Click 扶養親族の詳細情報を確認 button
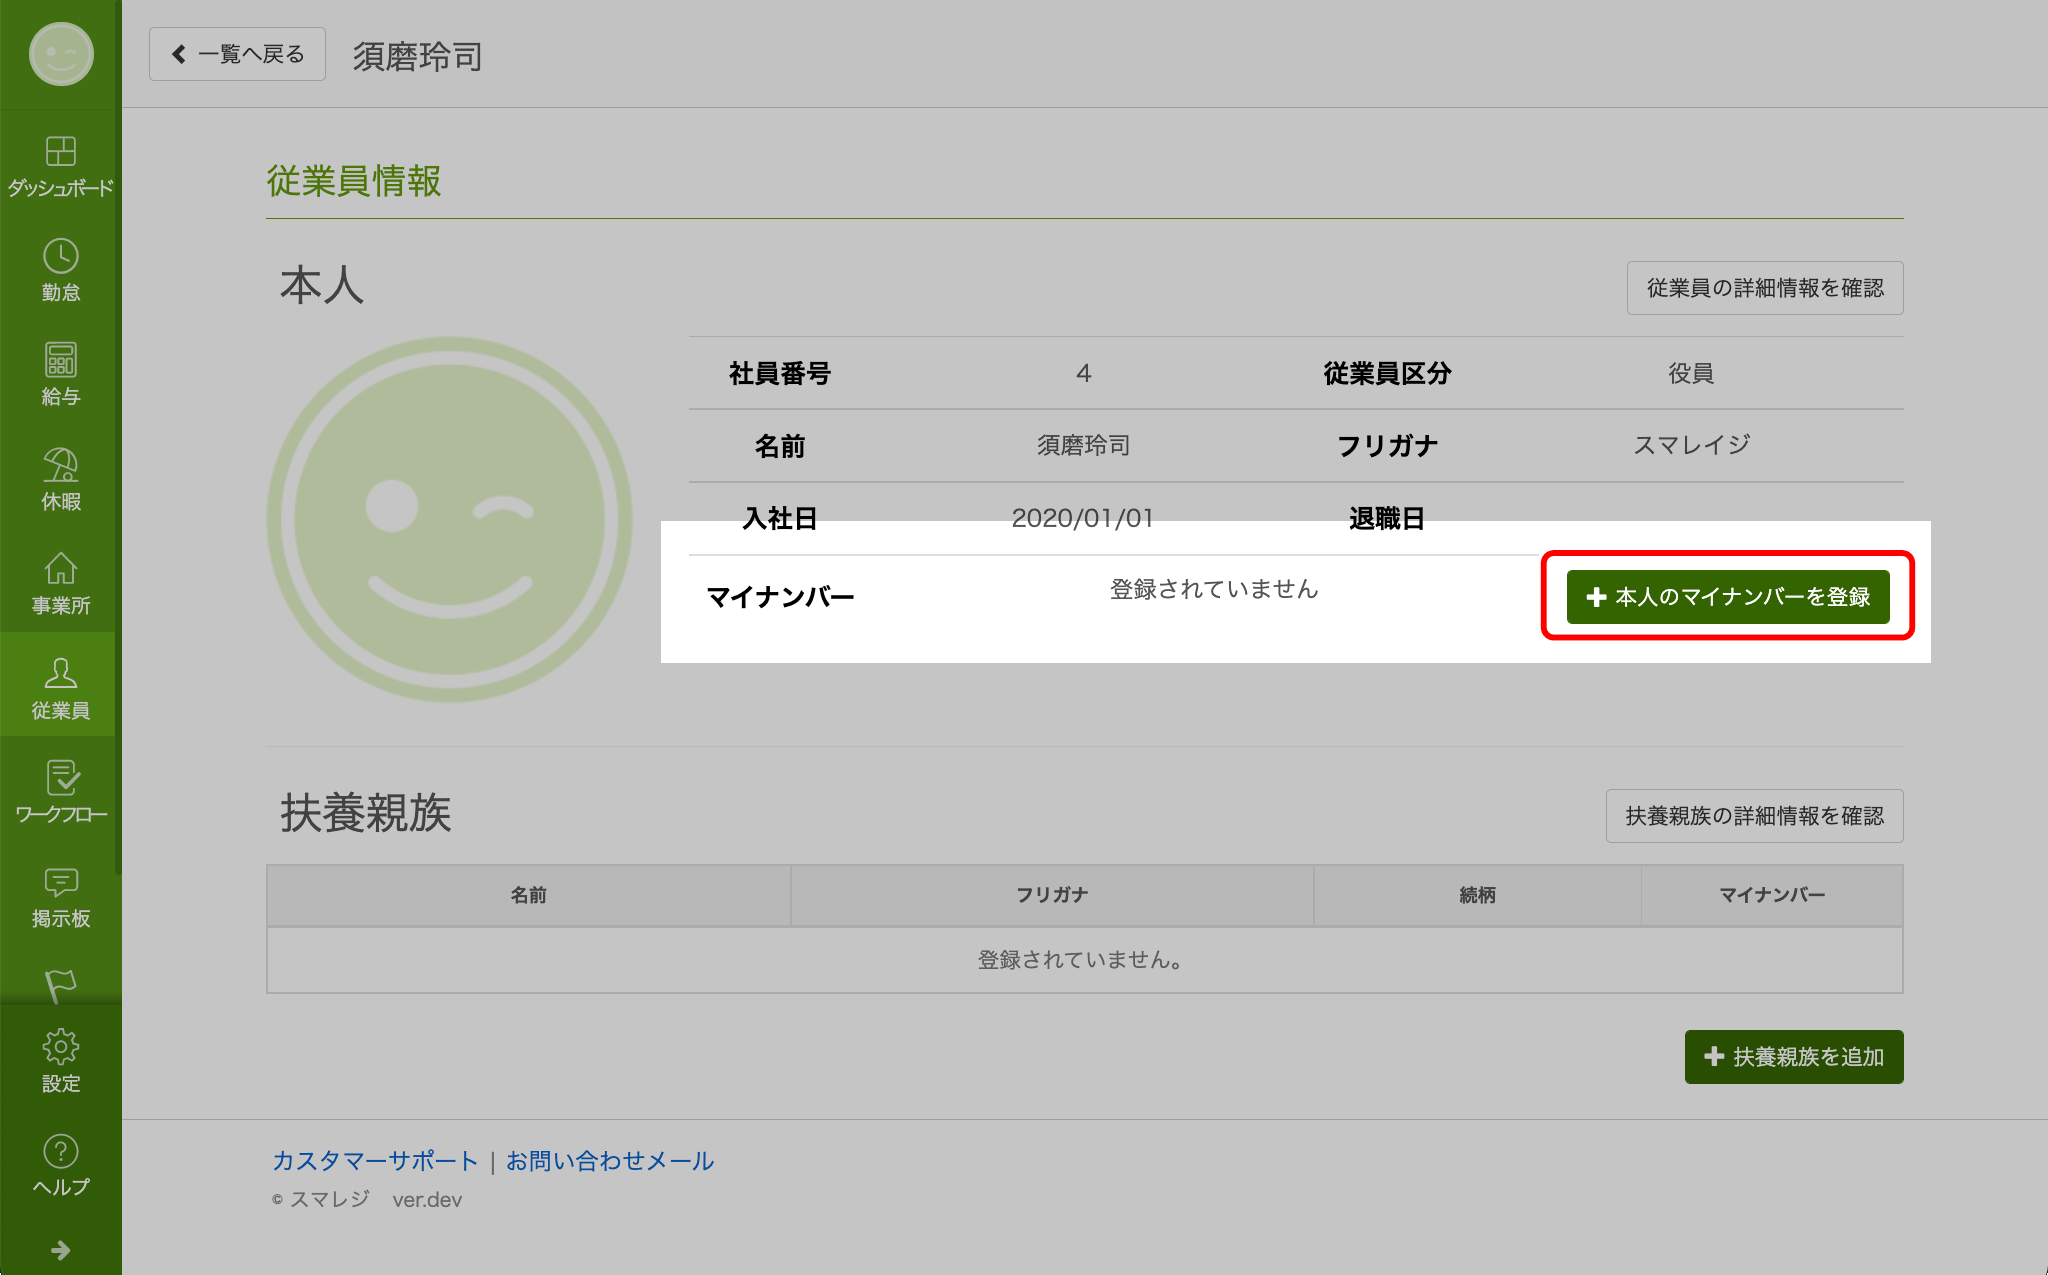 pyautogui.click(x=1754, y=816)
